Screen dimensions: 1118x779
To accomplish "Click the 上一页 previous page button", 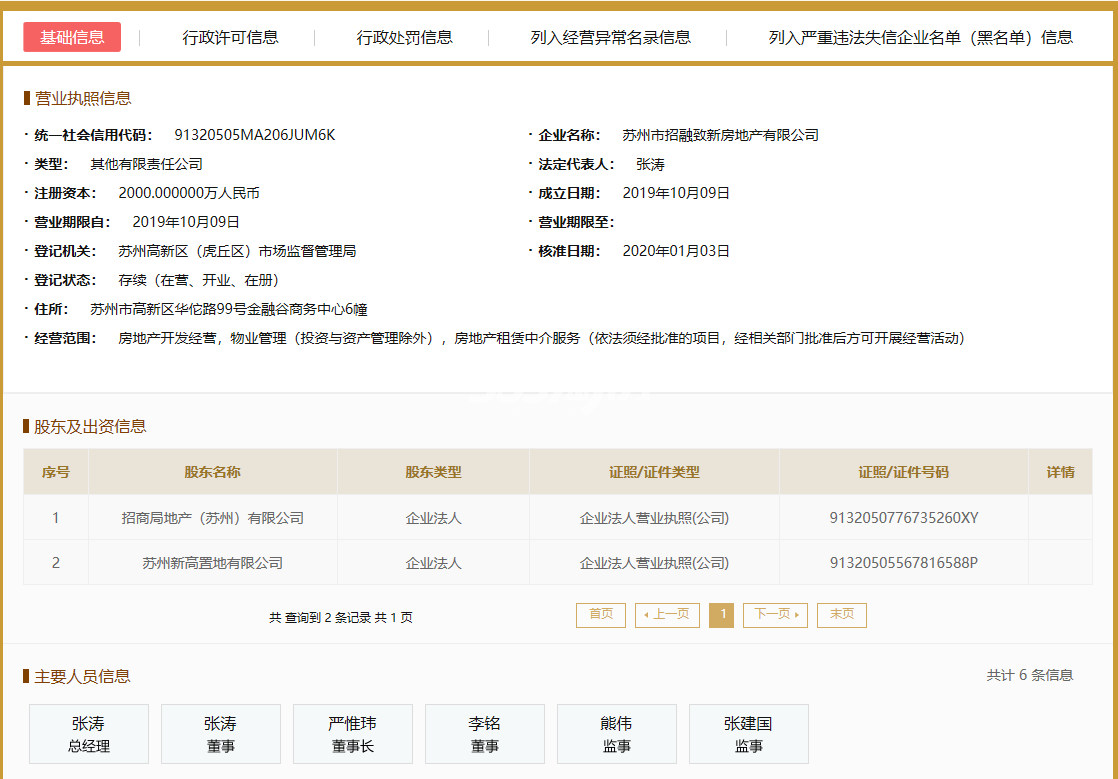I will [x=667, y=615].
